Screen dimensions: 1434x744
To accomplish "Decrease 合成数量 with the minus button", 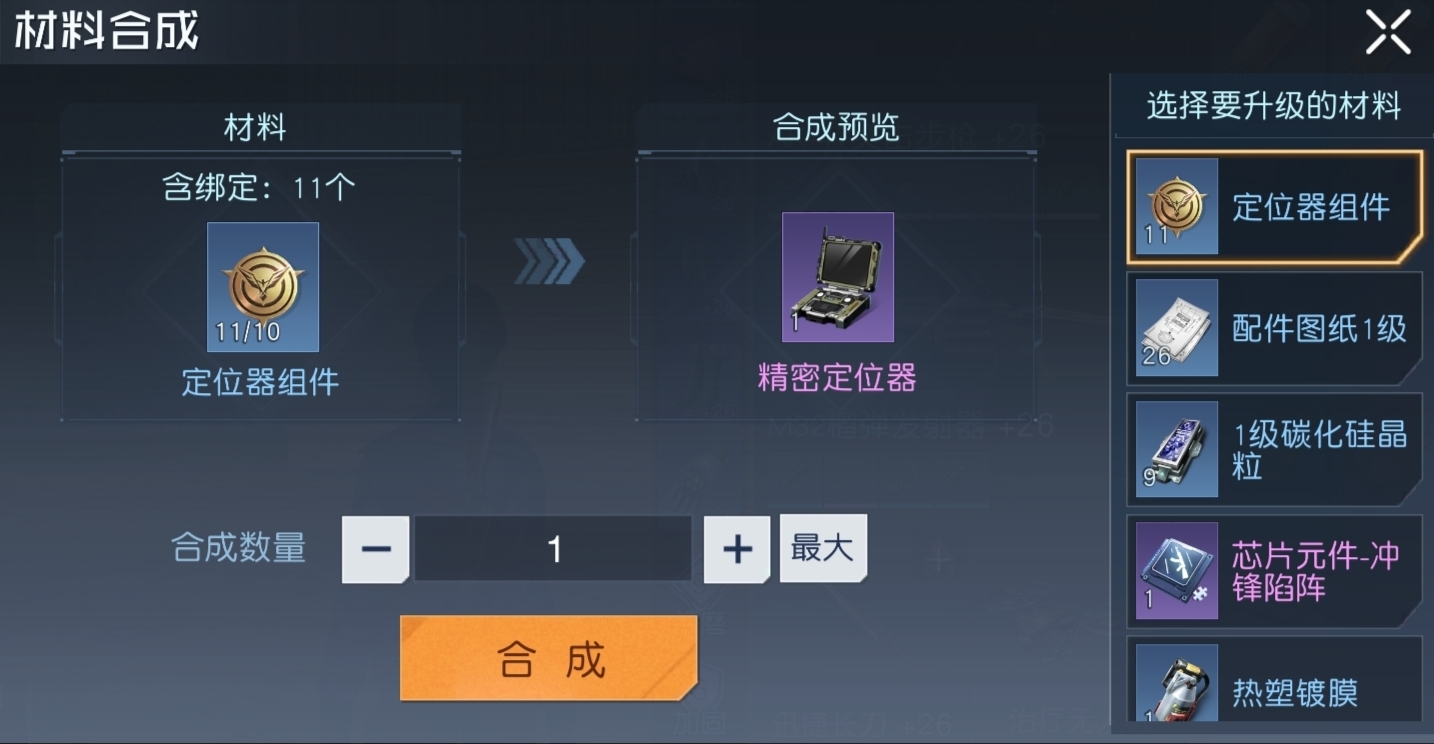I will pyautogui.click(x=376, y=549).
